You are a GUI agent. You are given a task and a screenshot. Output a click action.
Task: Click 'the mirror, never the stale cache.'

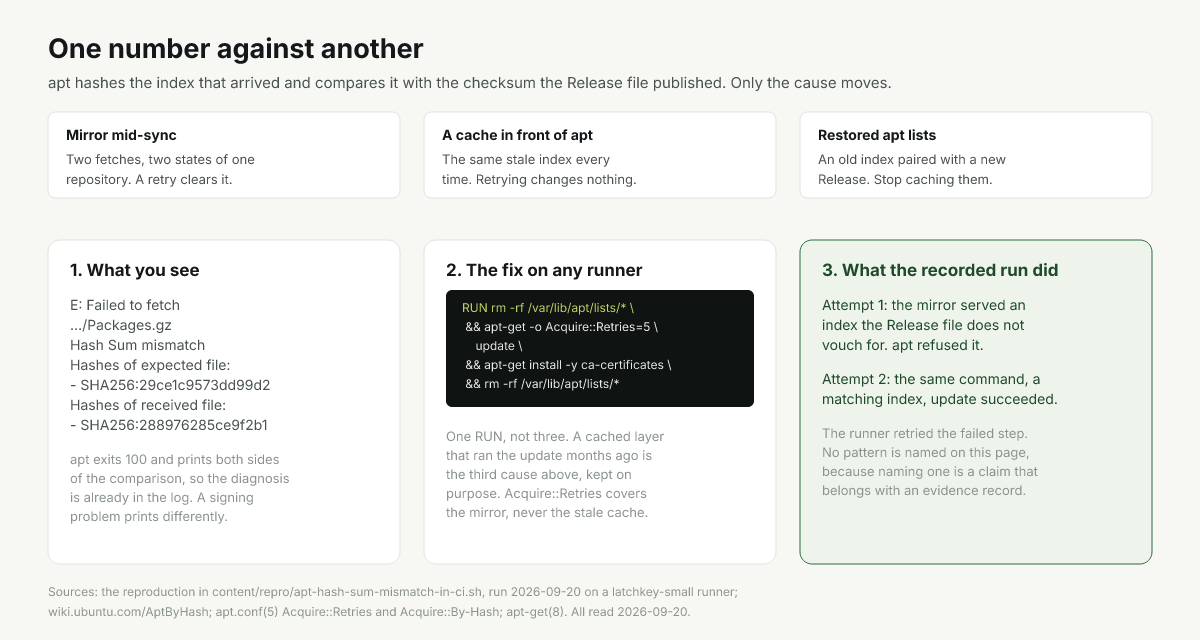click(x=549, y=513)
